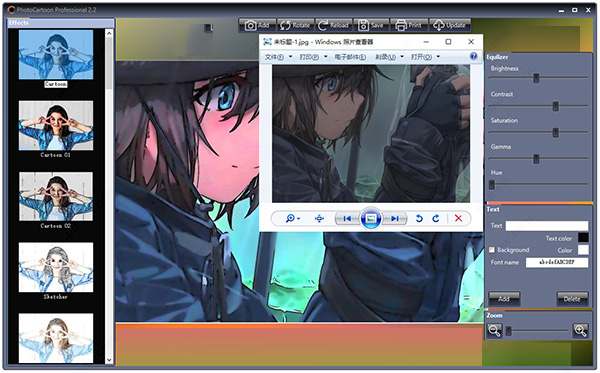This screenshot has height=373, width=600.
Task: Rotate the image with Rotate button
Action: point(295,25)
